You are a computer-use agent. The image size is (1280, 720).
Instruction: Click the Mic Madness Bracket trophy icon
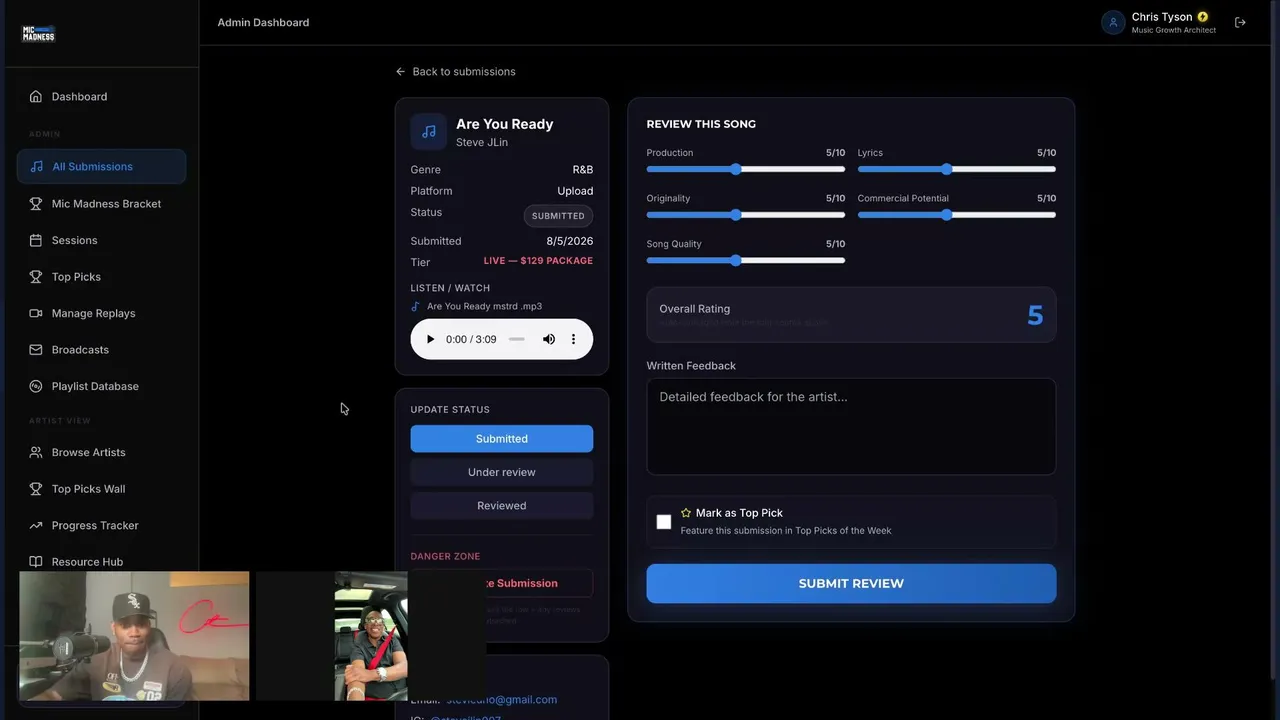pyautogui.click(x=36, y=204)
